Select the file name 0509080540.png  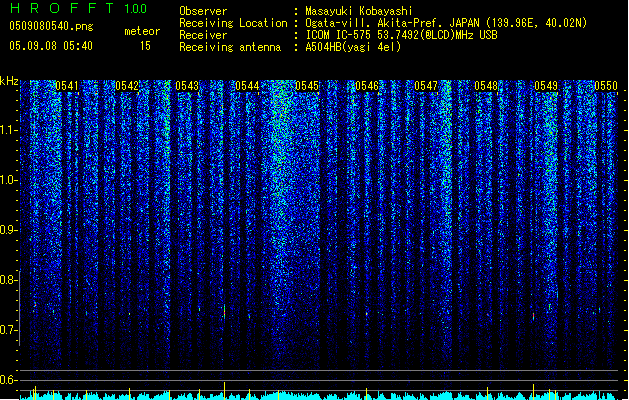51,26
